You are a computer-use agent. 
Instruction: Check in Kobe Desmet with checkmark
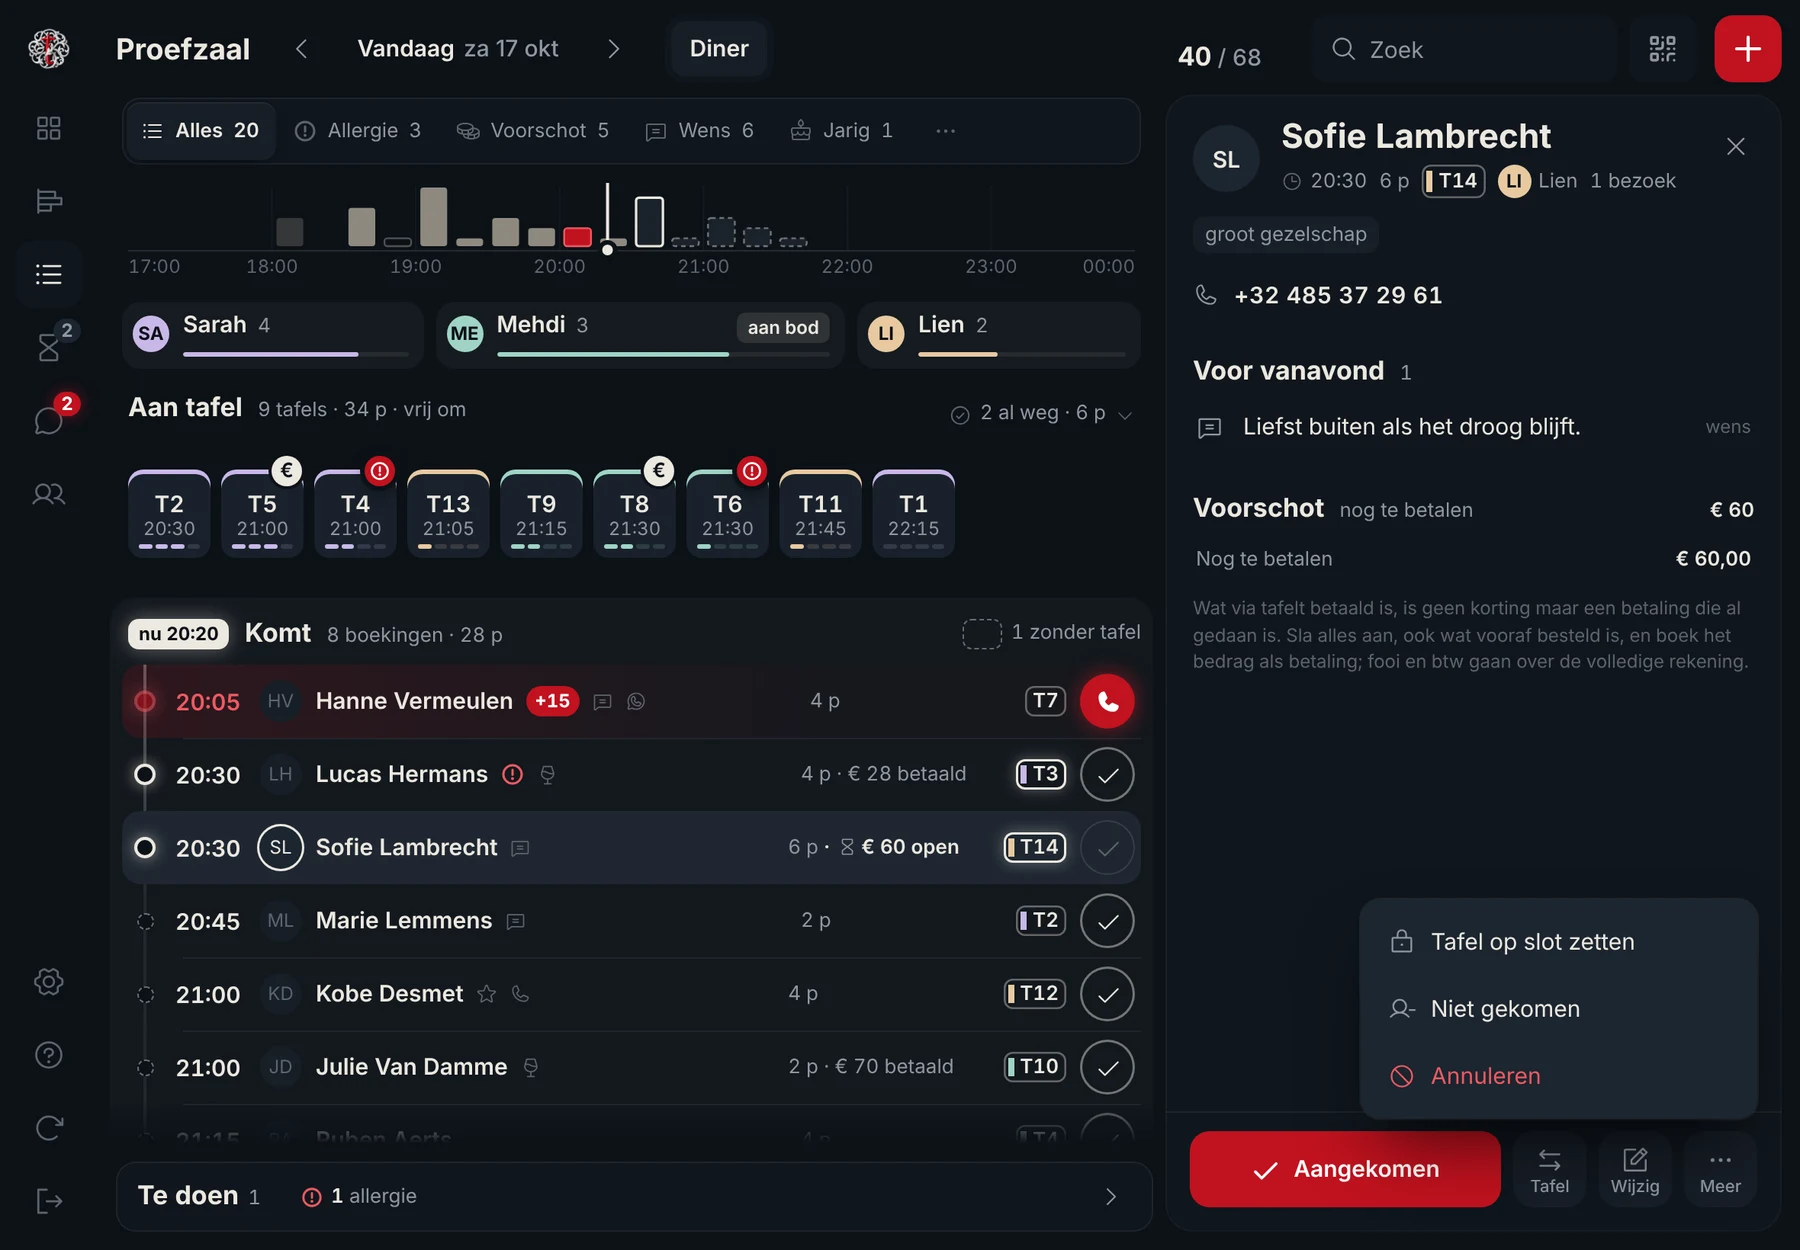1107,994
